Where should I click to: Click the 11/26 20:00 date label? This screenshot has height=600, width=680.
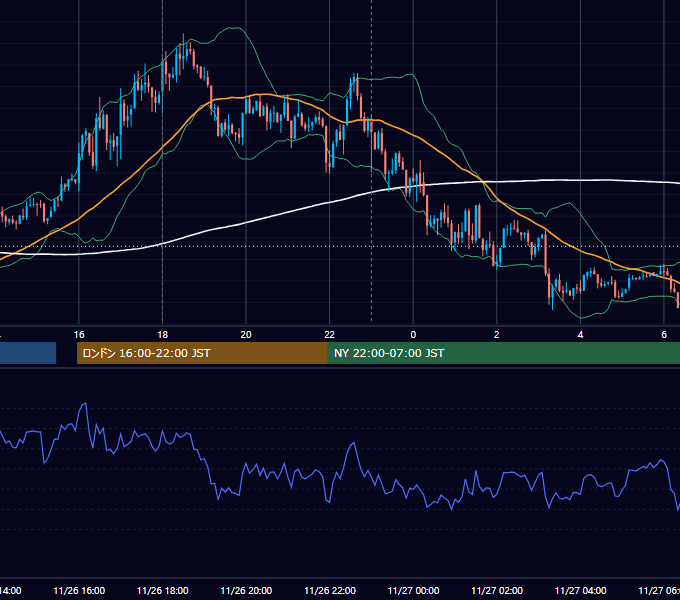click(x=246, y=590)
